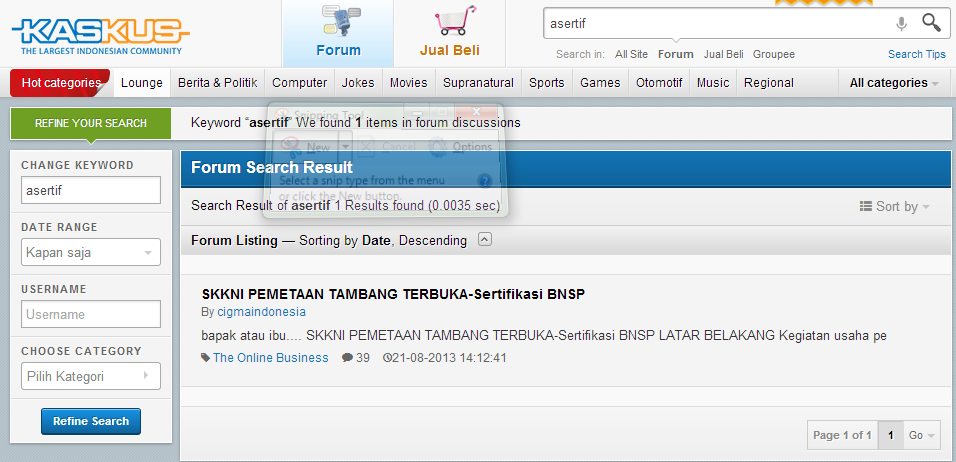Collapse the Forum Listing section
The height and width of the screenshot is (462, 956).
pyautogui.click(x=485, y=240)
